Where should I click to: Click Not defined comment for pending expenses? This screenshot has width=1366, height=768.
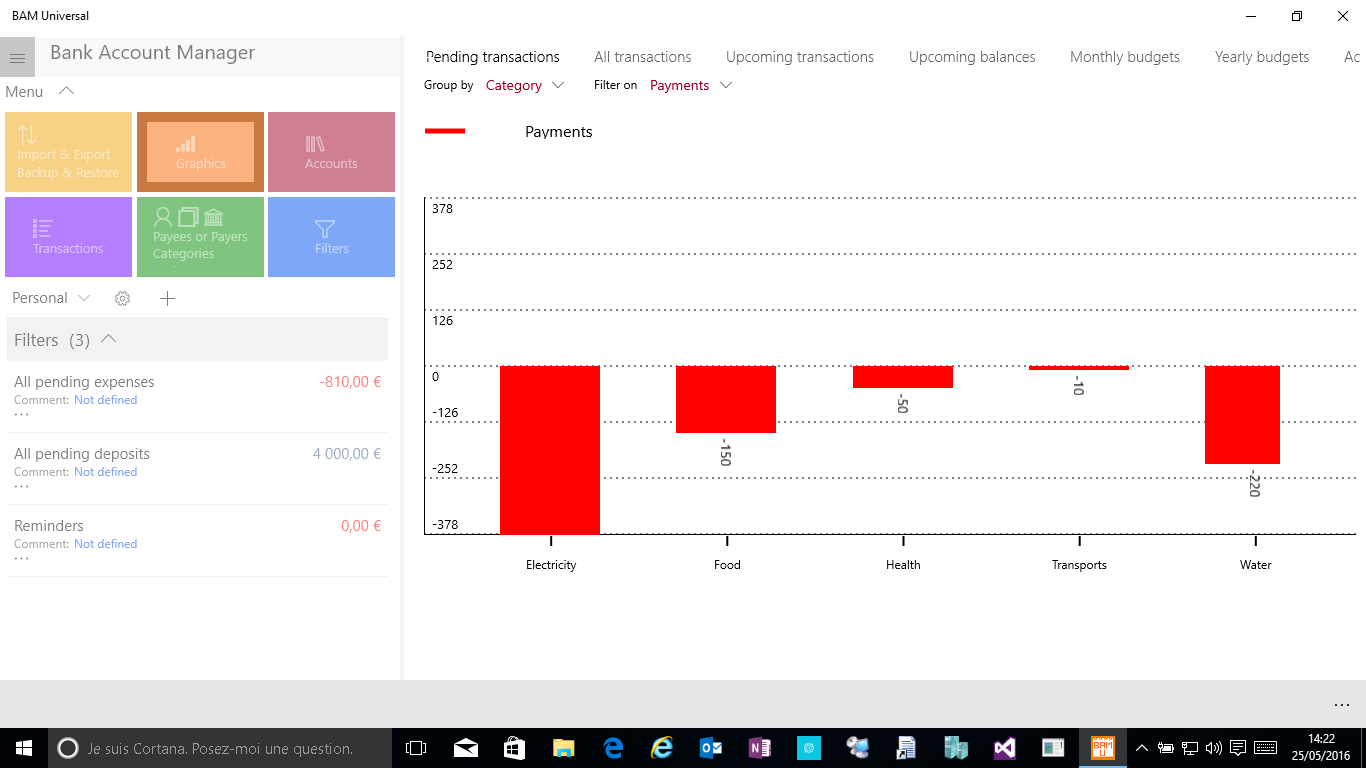click(106, 400)
